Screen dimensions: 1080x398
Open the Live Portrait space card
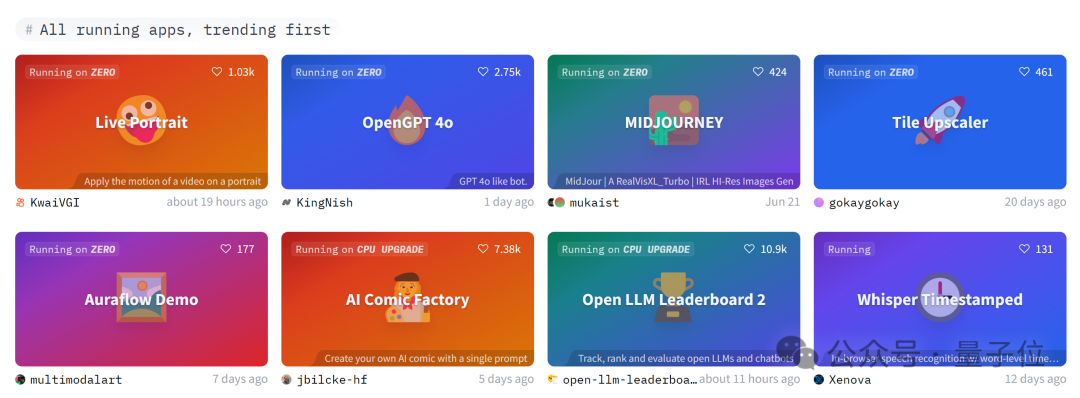(x=141, y=122)
